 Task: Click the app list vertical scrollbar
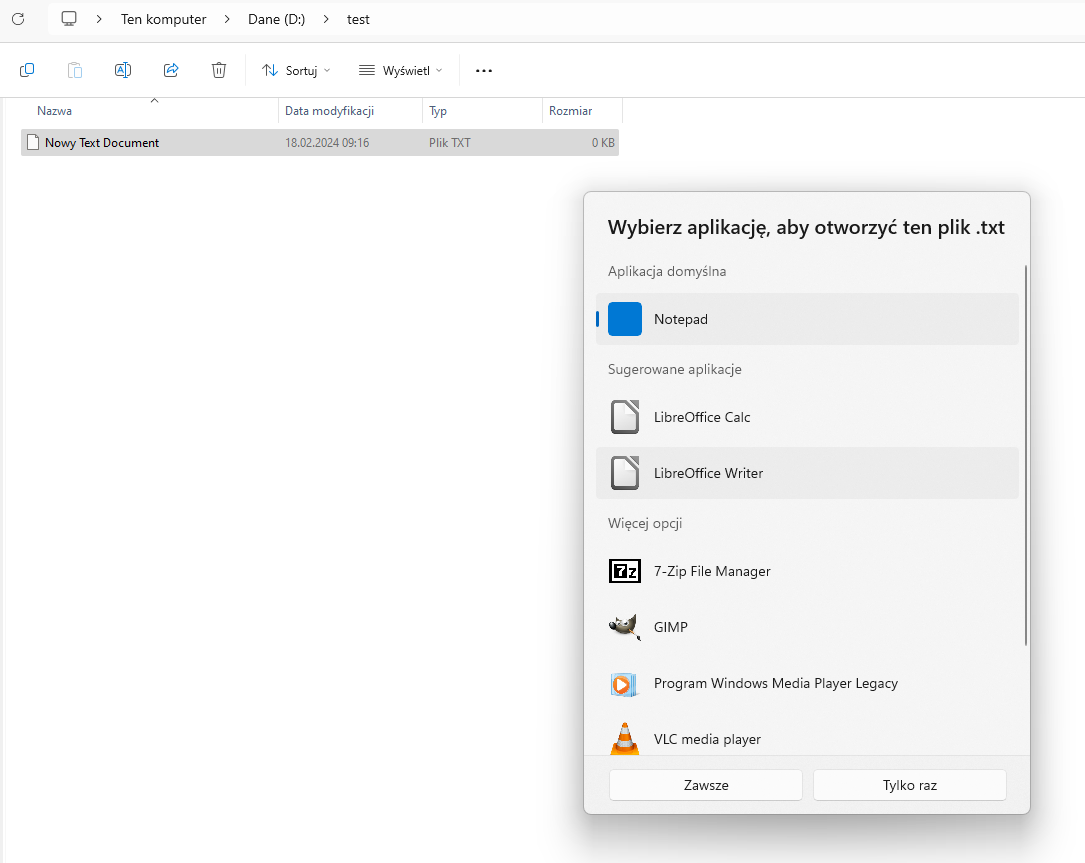tap(1026, 455)
